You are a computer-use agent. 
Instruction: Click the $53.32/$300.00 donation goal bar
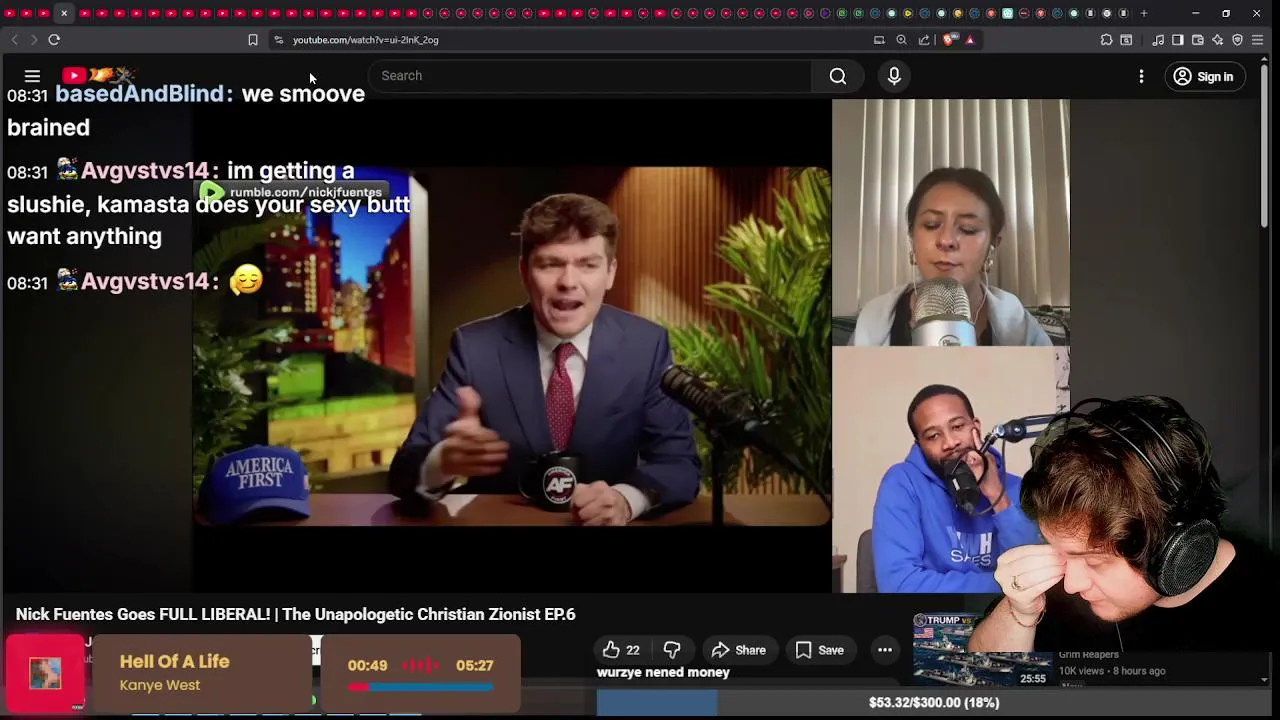coord(934,703)
